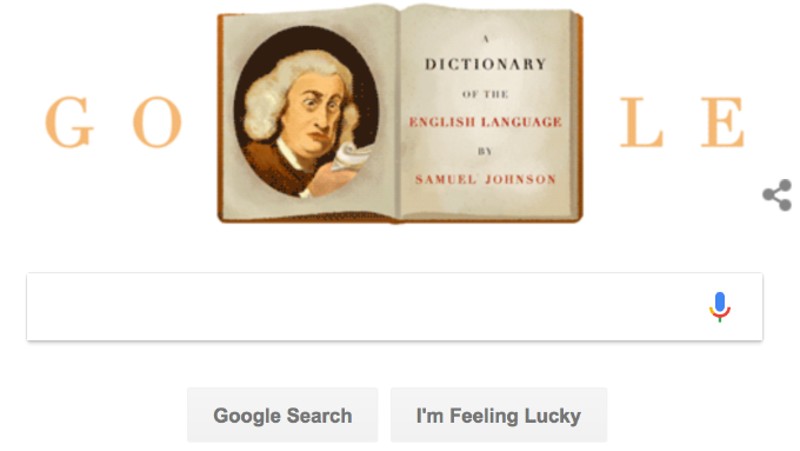The width and height of the screenshot is (800, 451).
Task: Click the first letter O of the doodle
Action: pyautogui.click(x=157, y=121)
